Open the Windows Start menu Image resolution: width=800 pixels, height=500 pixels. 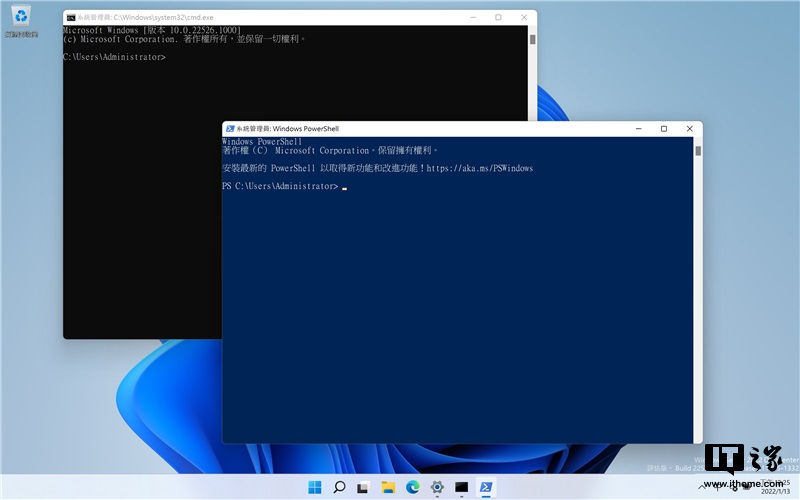pos(315,487)
